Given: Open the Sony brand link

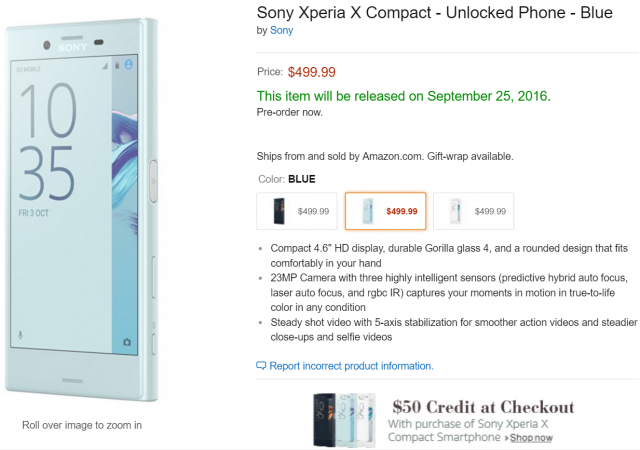Looking at the screenshot, I should [282, 30].
